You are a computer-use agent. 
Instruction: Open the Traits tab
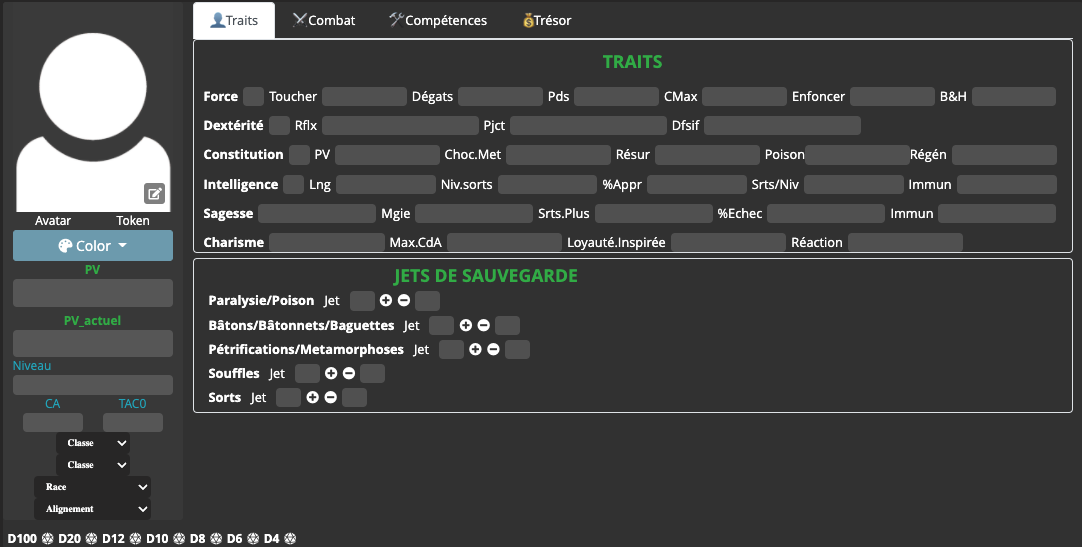(x=234, y=20)
